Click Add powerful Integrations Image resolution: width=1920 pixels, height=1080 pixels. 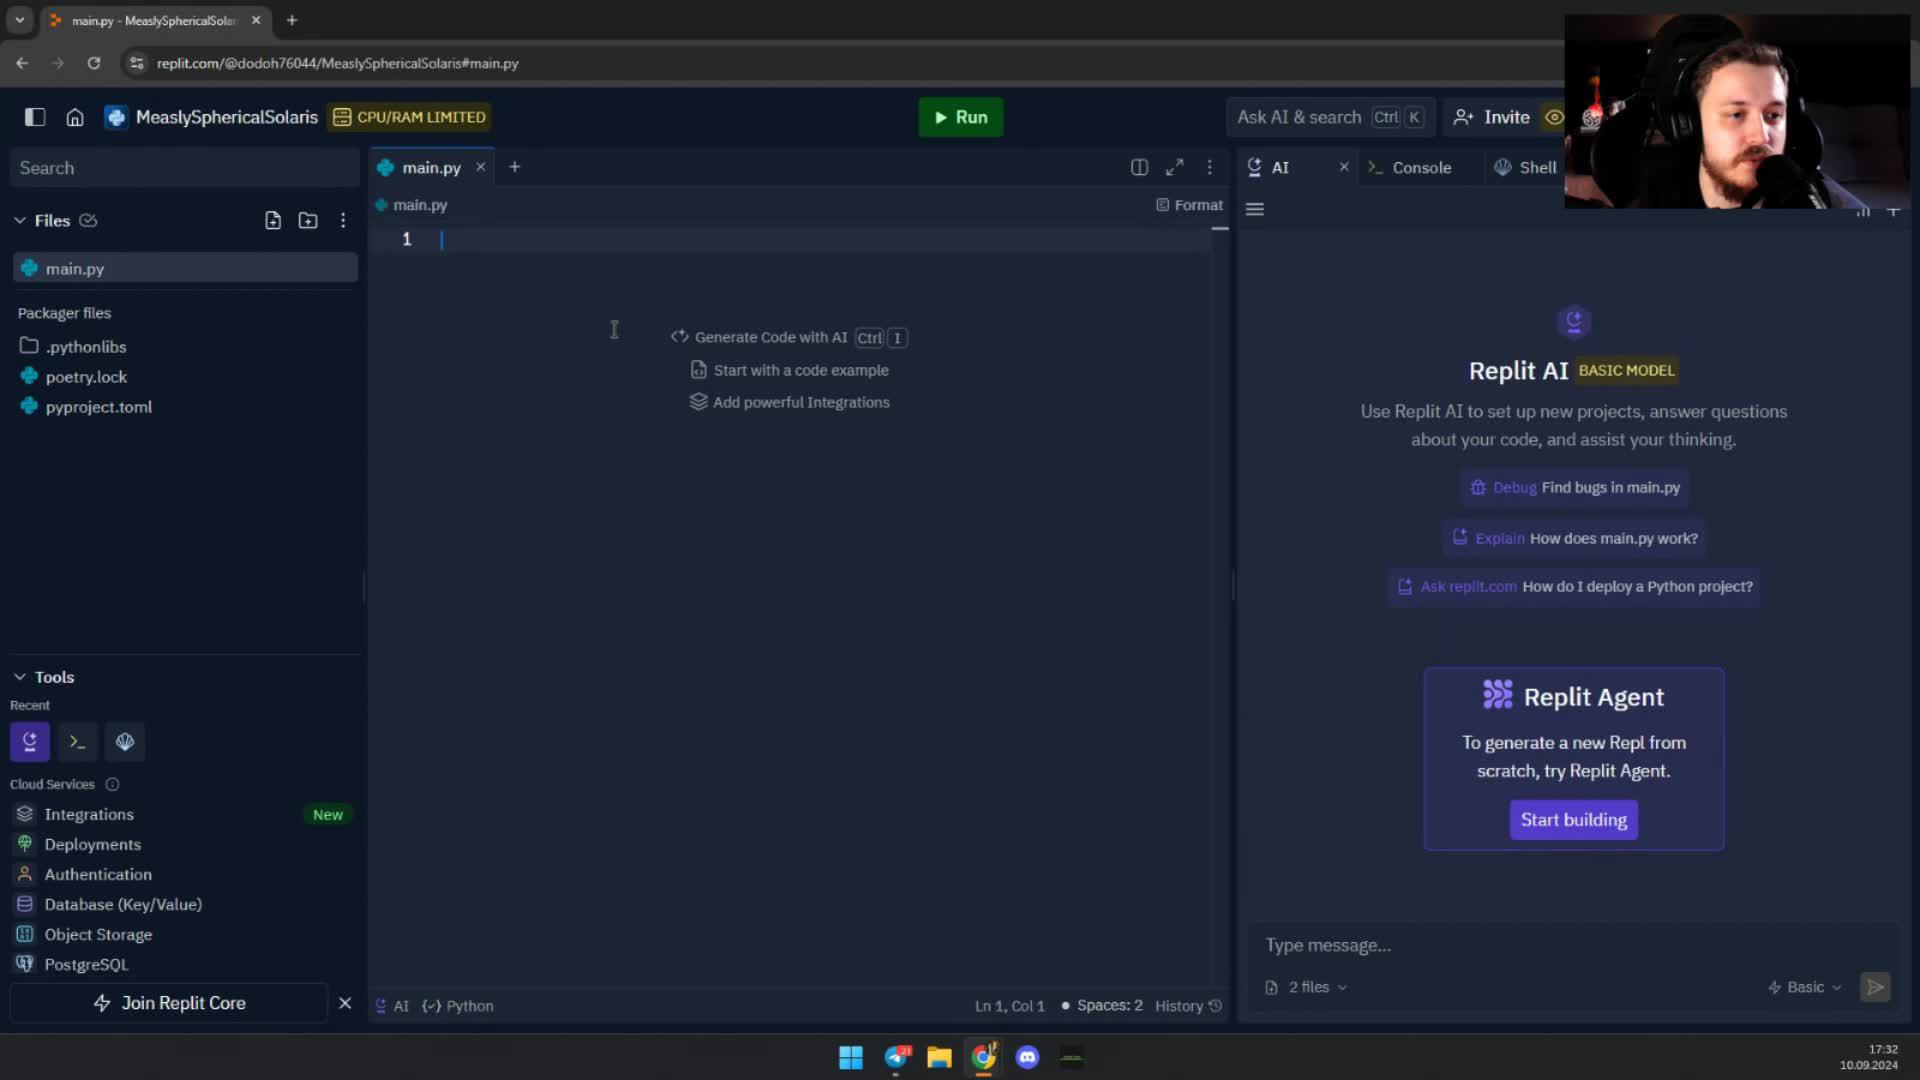(x=789, y=402)
